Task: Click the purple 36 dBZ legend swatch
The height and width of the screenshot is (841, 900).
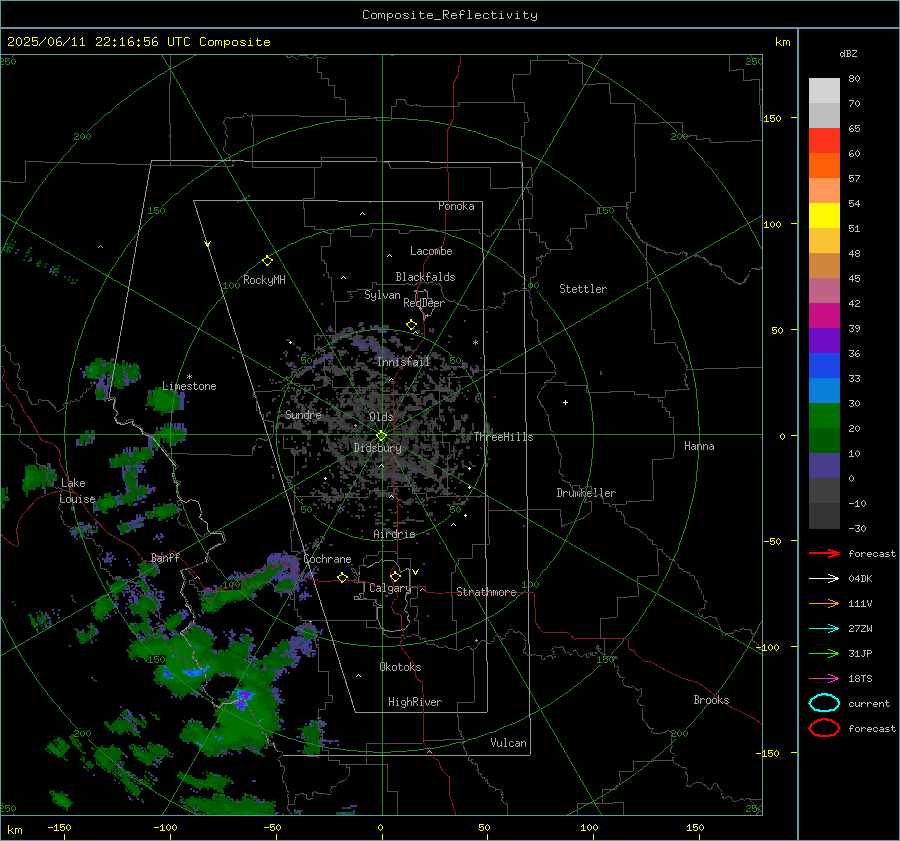Action: click(x=824, y=341)
